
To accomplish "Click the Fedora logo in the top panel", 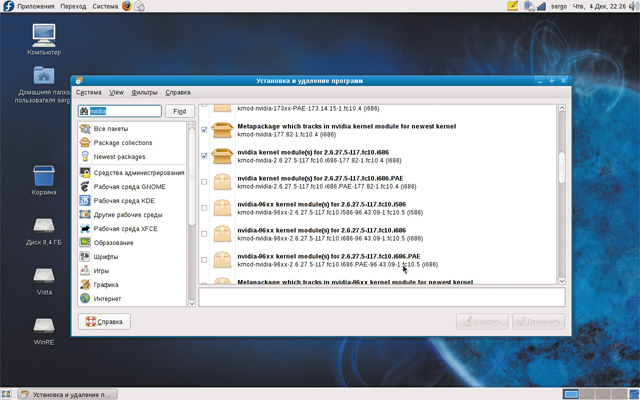I will [8, 6].
